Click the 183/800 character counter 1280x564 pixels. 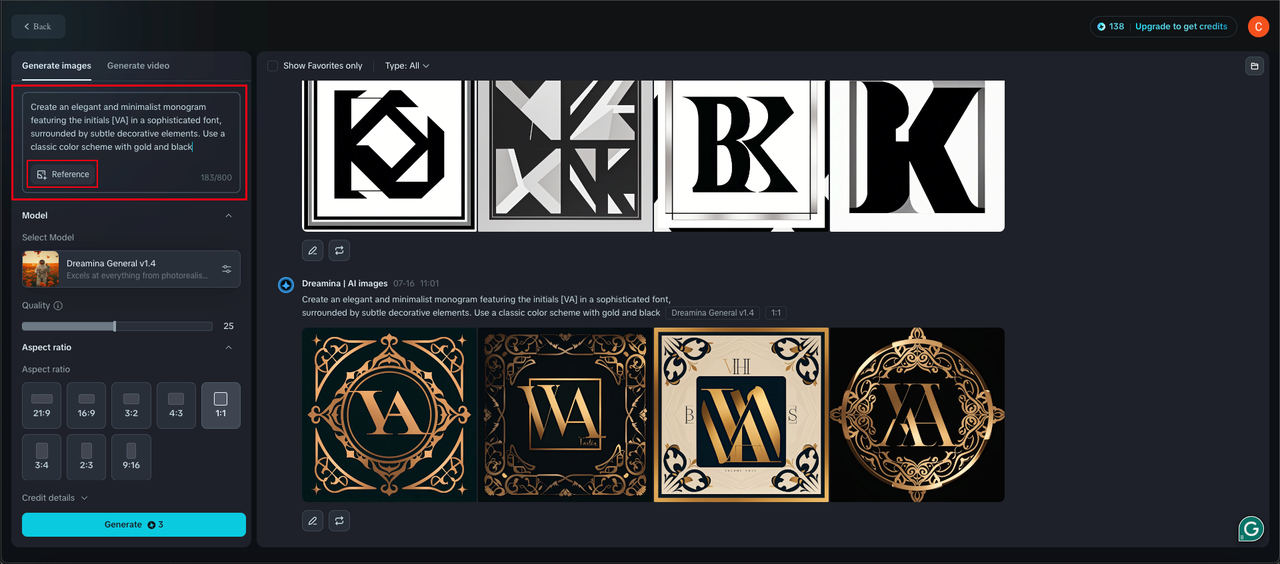tap(215, 178)
